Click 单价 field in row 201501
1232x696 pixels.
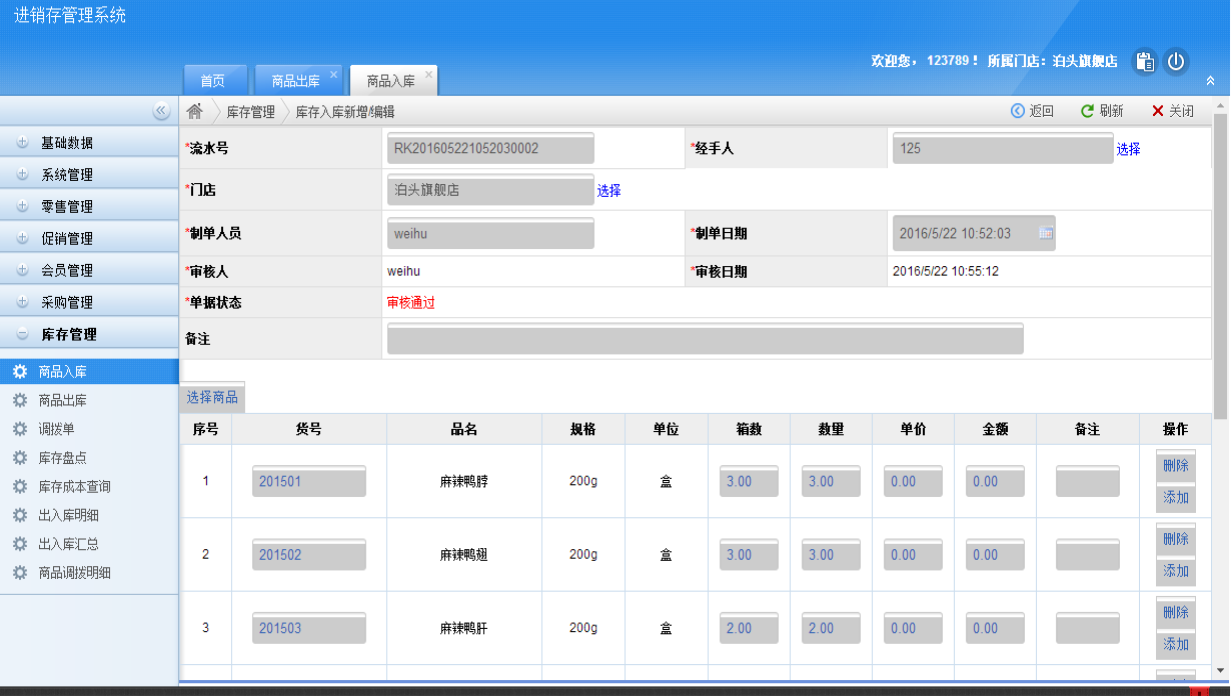pyautogui.click(x=913, y=481)
